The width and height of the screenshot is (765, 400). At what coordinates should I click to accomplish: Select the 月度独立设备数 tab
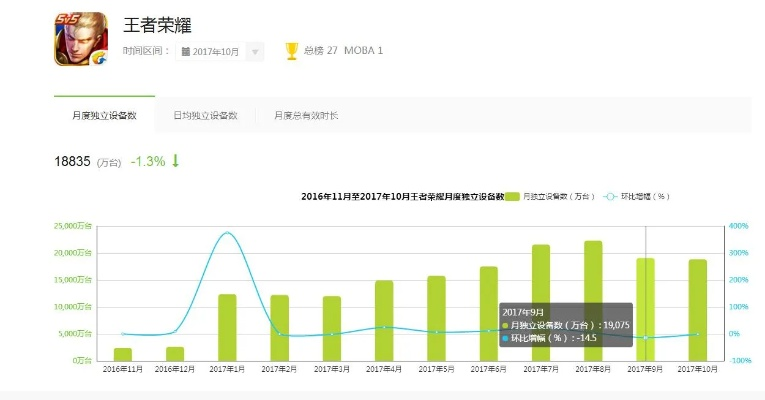point(104,115)
